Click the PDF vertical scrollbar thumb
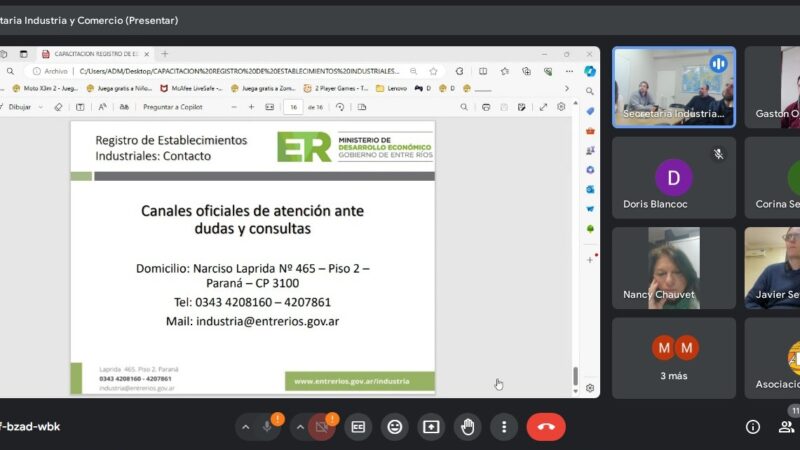Image resolution: width=800 pixels, height=450 pixels. (576, 377)
